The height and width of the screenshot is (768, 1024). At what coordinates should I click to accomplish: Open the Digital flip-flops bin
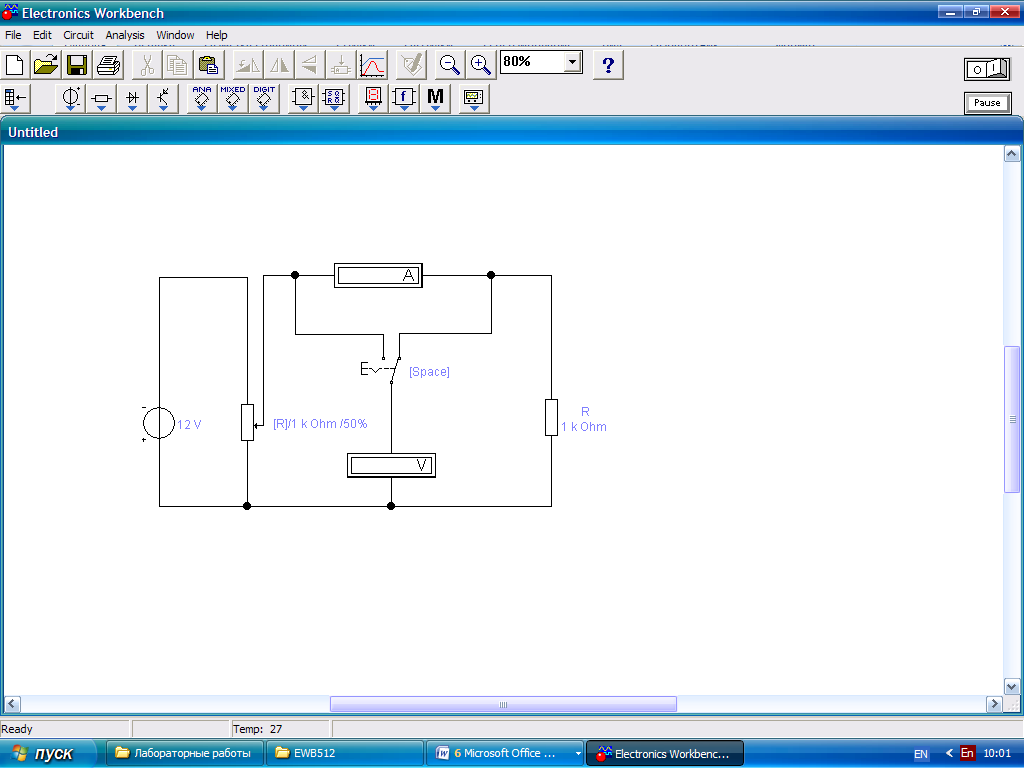coord(334,99)
